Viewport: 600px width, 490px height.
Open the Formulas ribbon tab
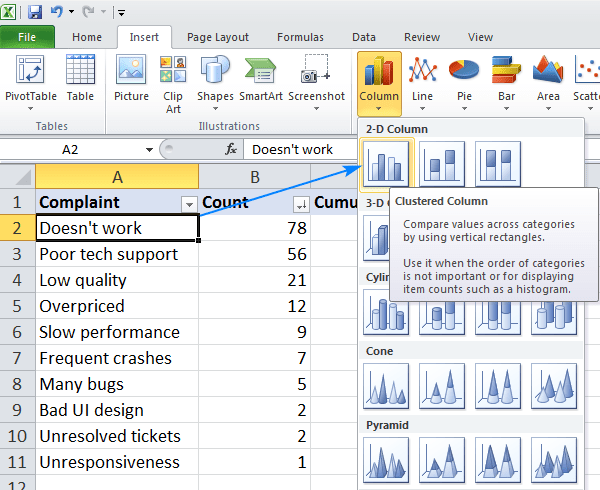pos(300,37)
